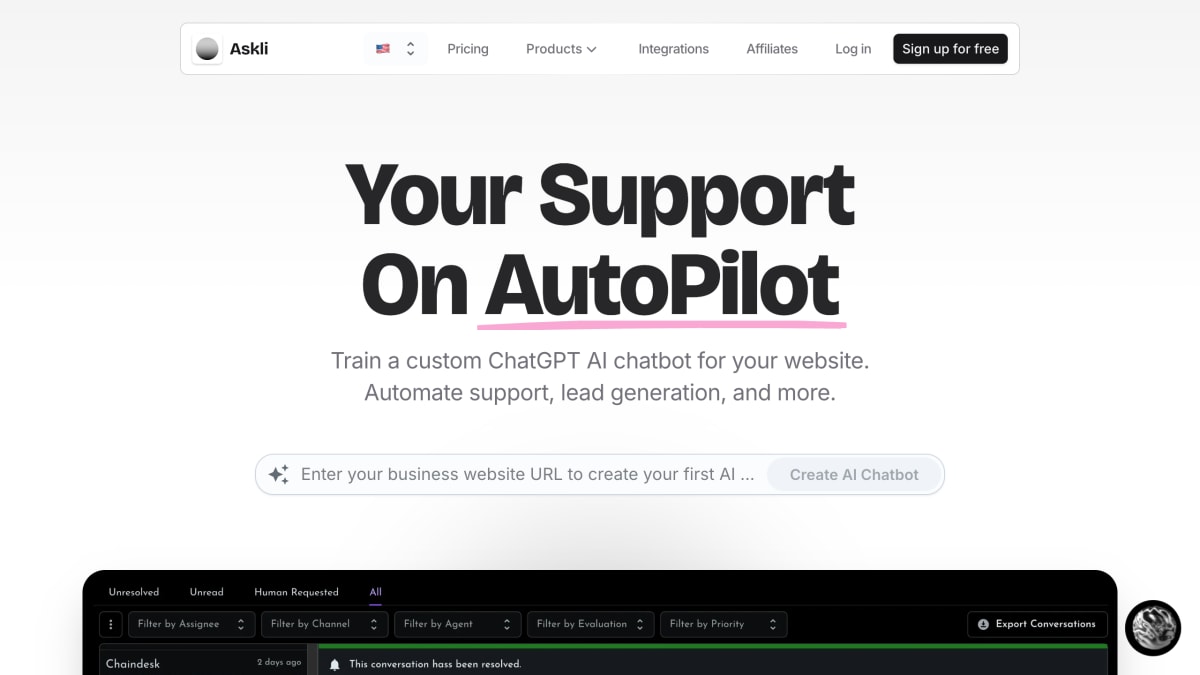Click the Askli logo sphere icon
The width and height of the screenshot is (1200, 675).
[207, 49]
